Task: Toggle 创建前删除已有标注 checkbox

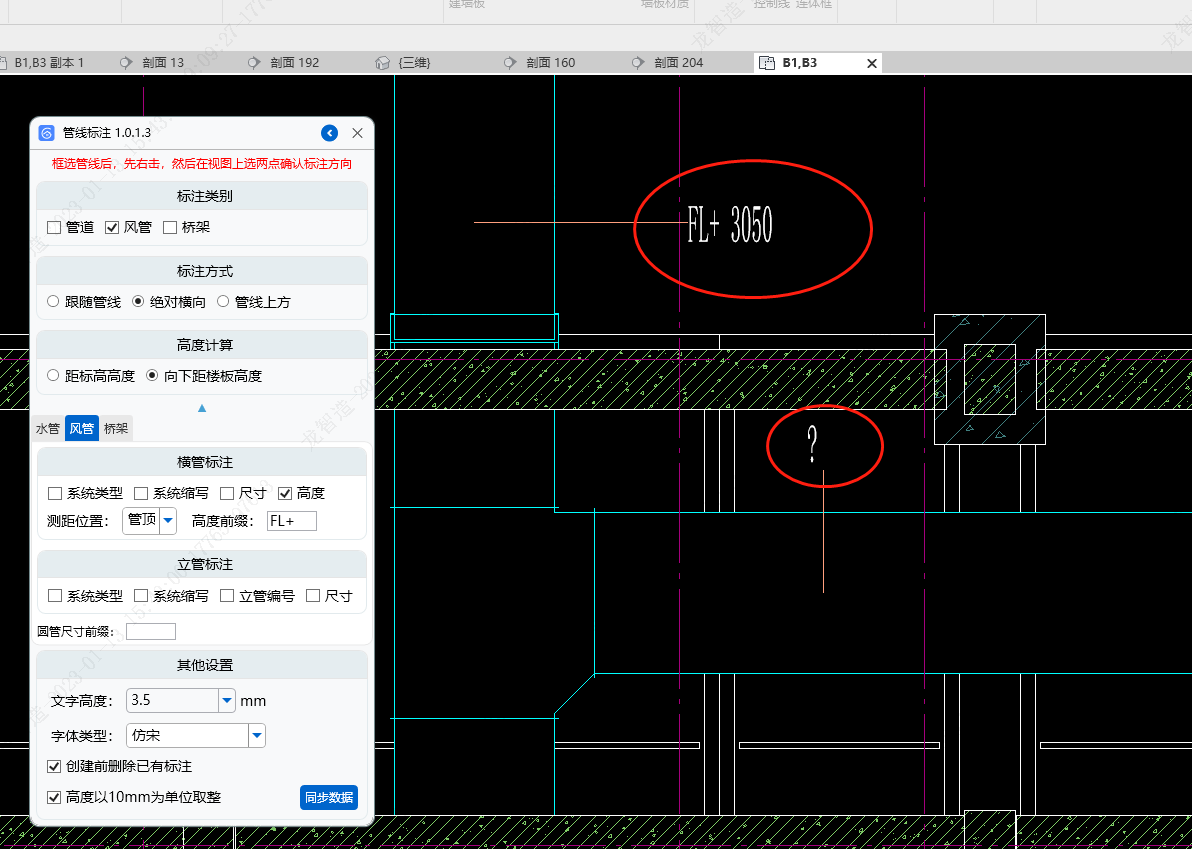Action: pyautogui.click(x=54, y=766)
